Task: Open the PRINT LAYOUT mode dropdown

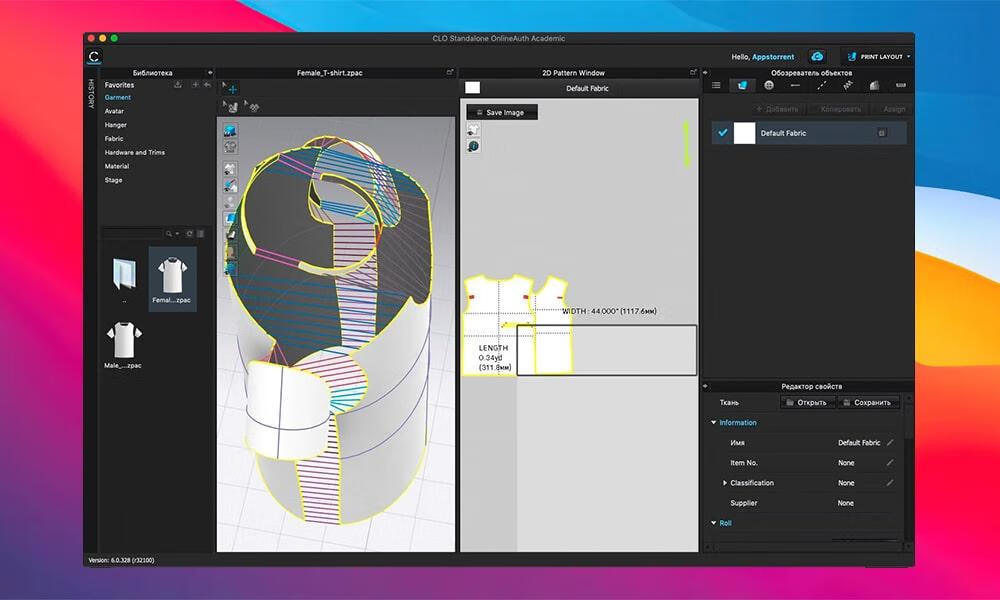Action: point(878,57)
